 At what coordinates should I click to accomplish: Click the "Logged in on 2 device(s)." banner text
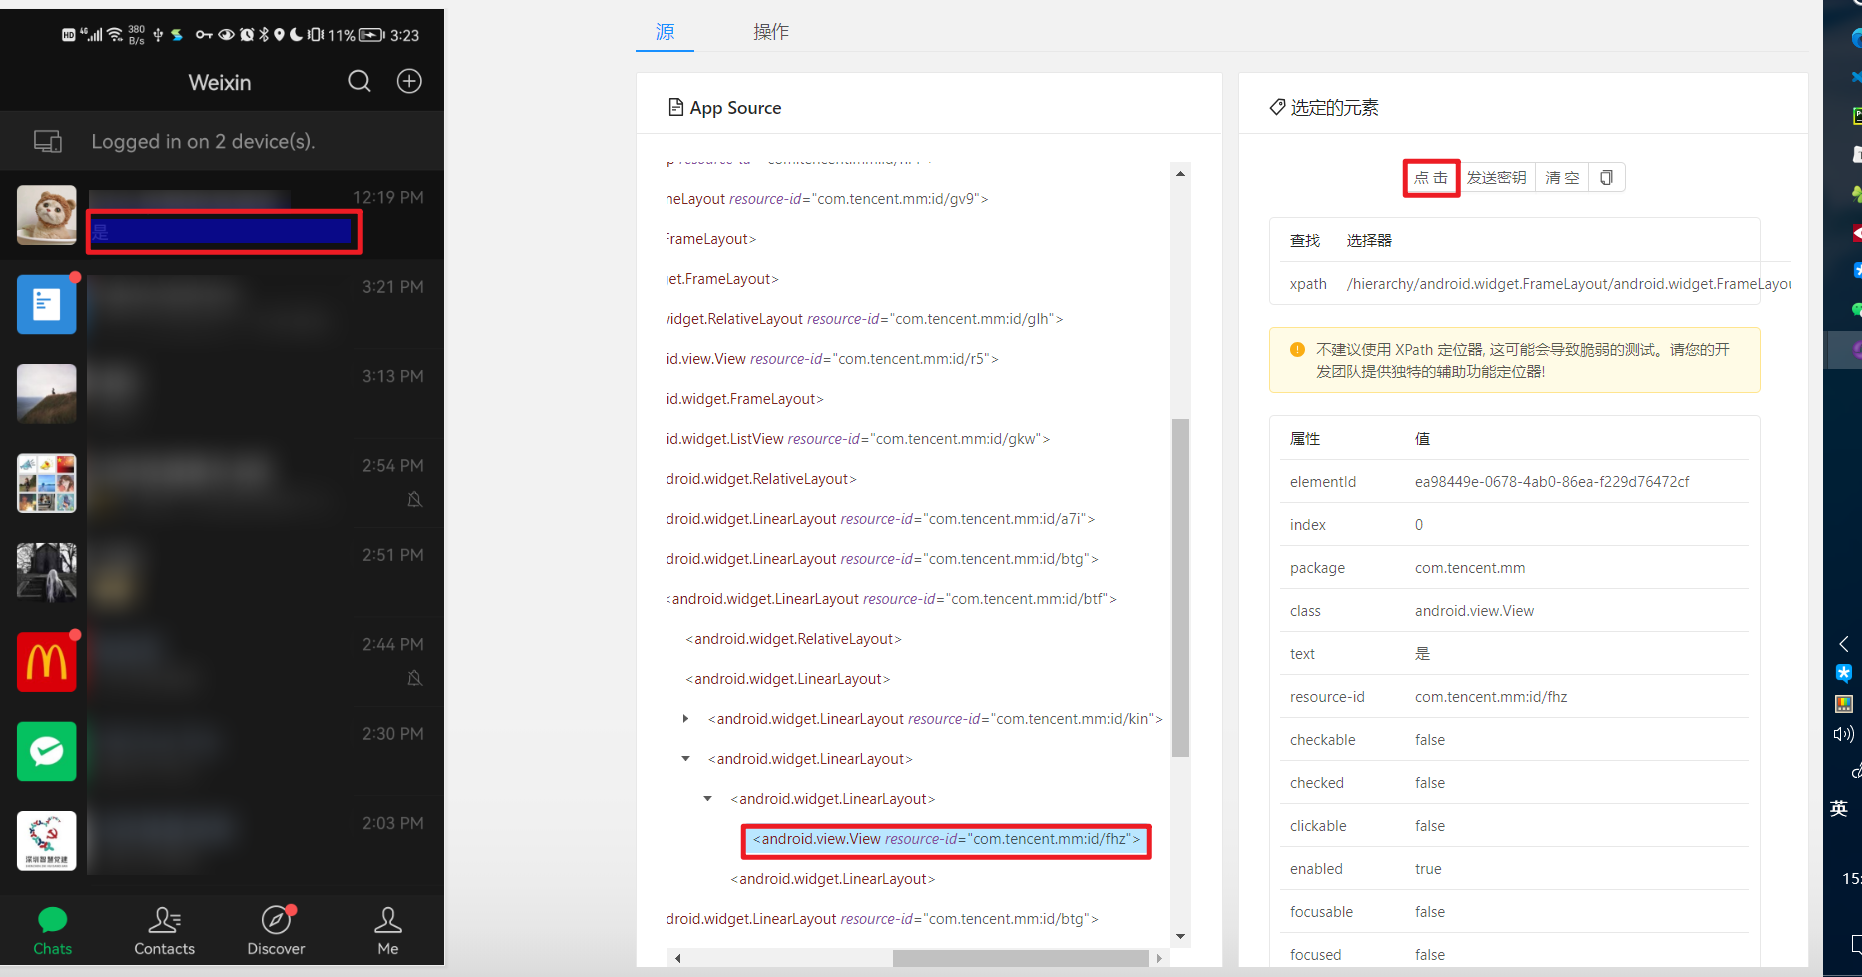click(x=203, y=141)
